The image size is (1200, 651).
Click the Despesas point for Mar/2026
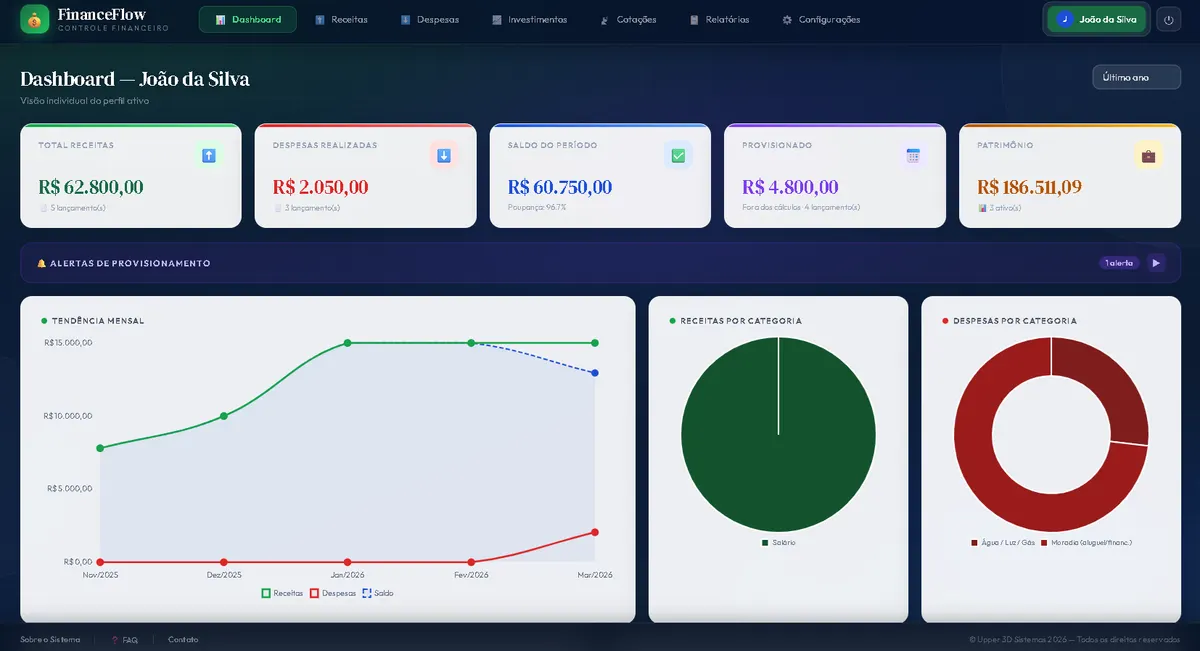point(595,532)
